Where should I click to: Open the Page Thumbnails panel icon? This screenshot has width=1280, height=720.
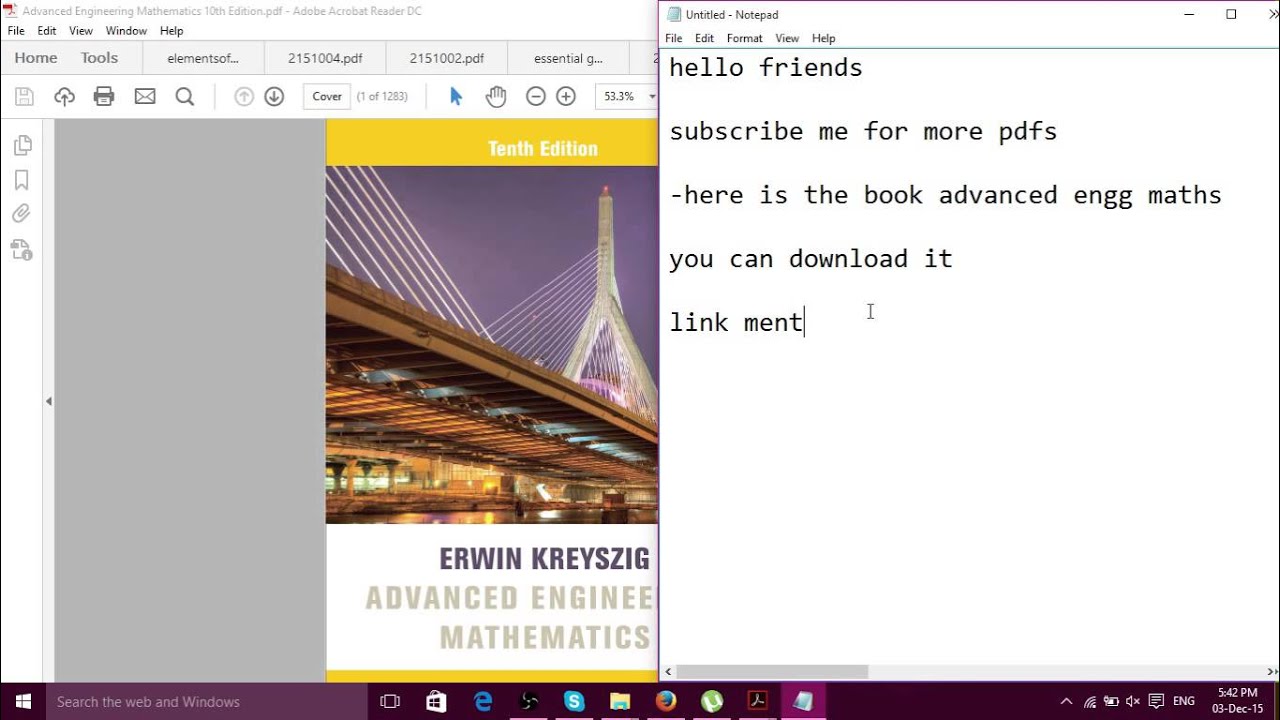point(22,146)
